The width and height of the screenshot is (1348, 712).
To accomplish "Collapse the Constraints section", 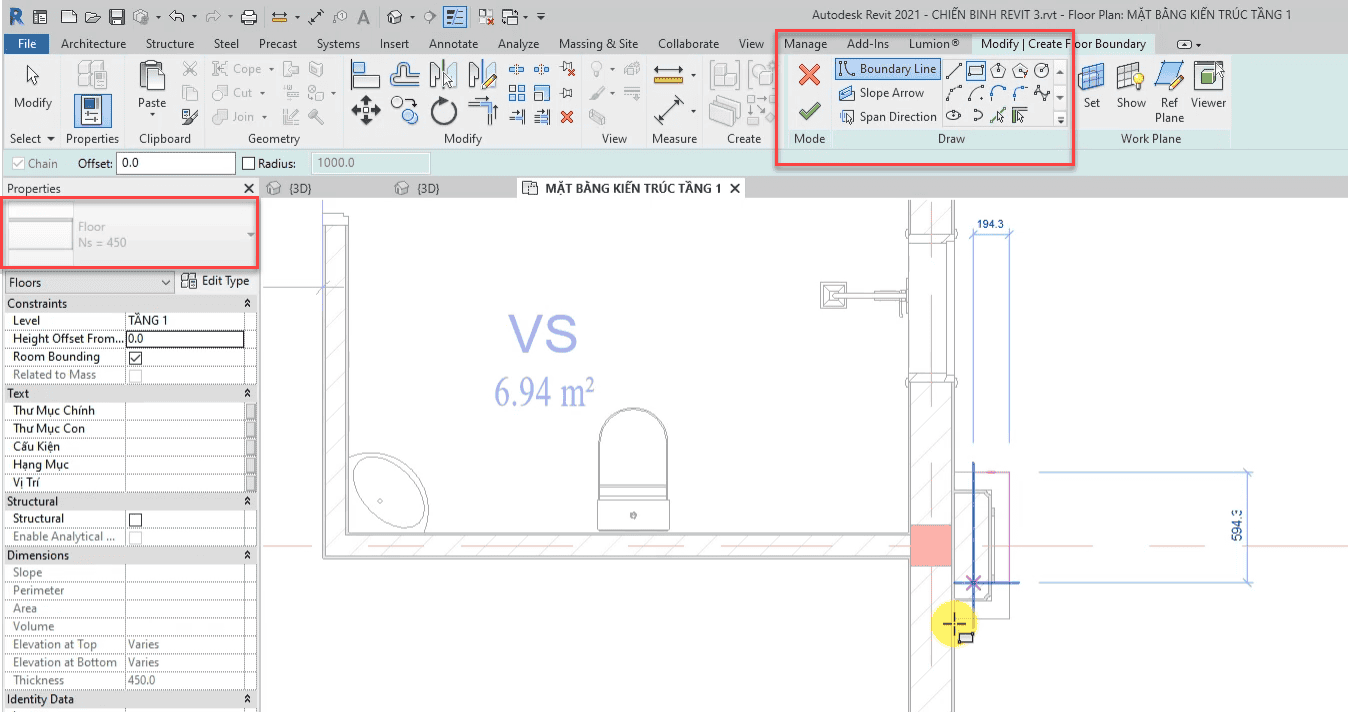I will 248,303.
